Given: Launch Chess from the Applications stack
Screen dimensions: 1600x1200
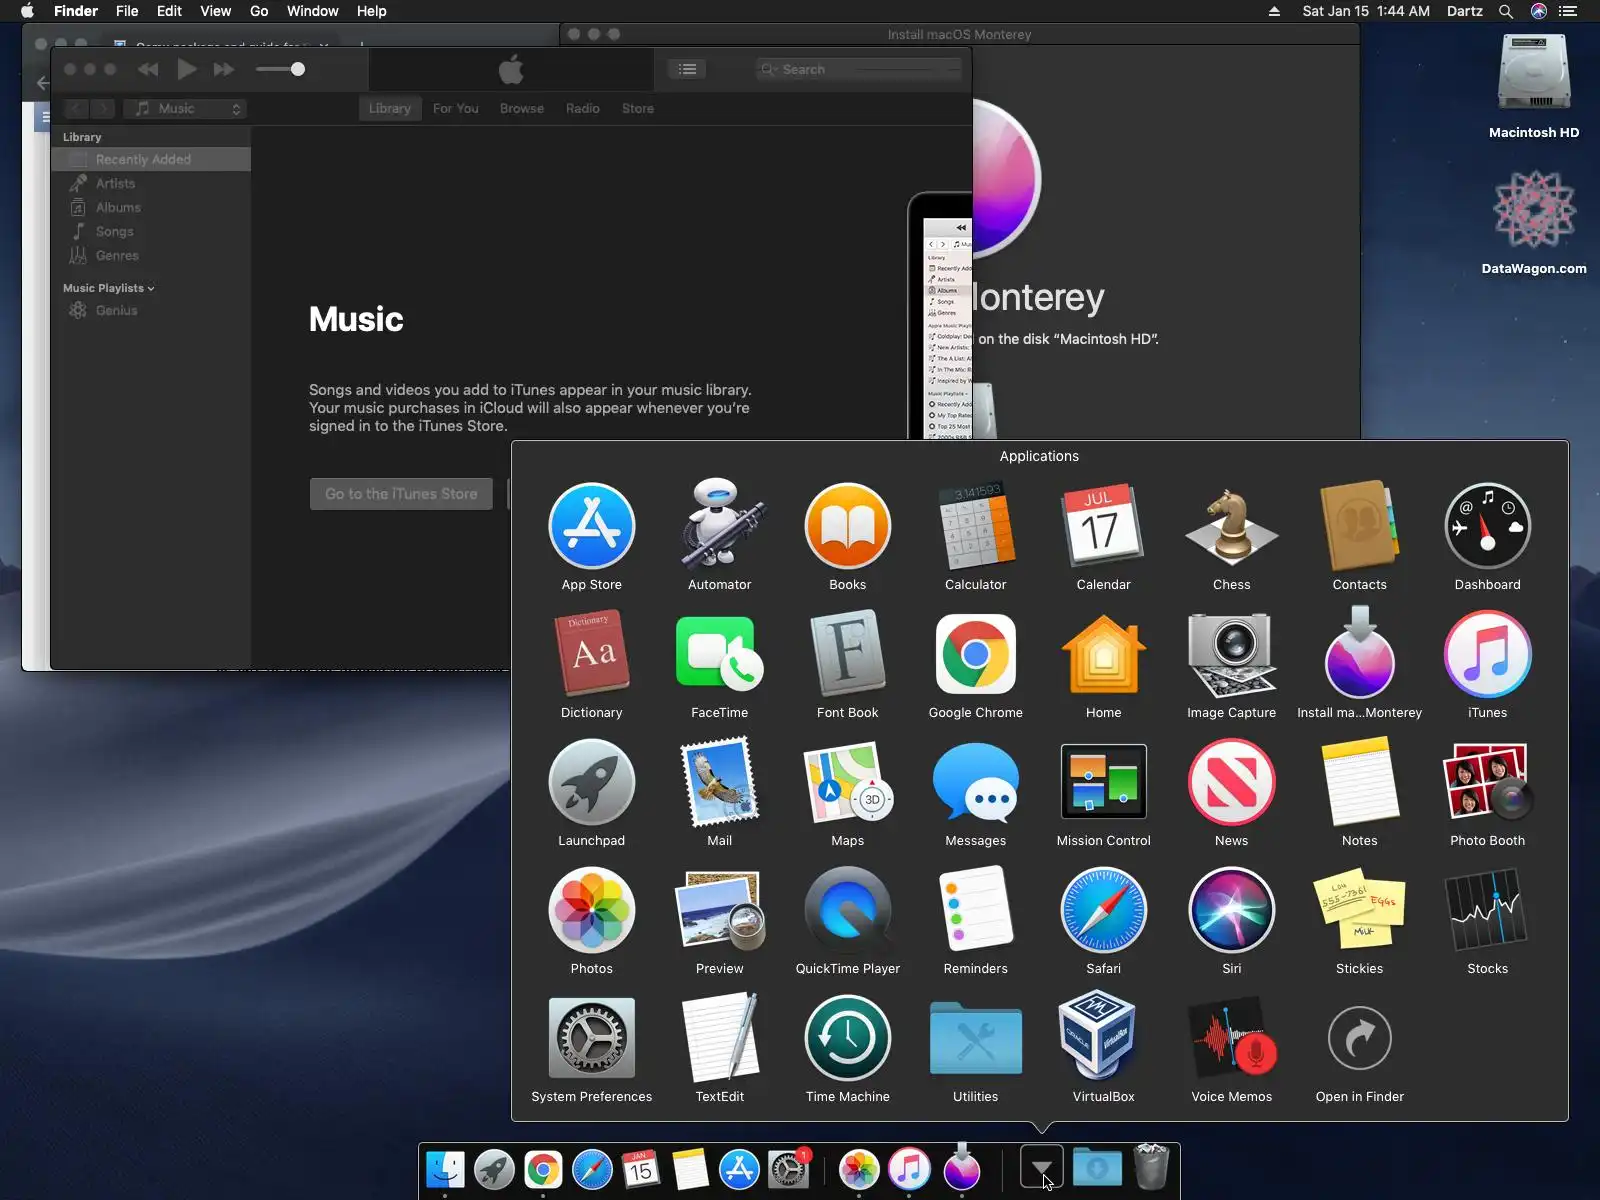Looking at the screenshot, I should click(x=1231, y=527).
